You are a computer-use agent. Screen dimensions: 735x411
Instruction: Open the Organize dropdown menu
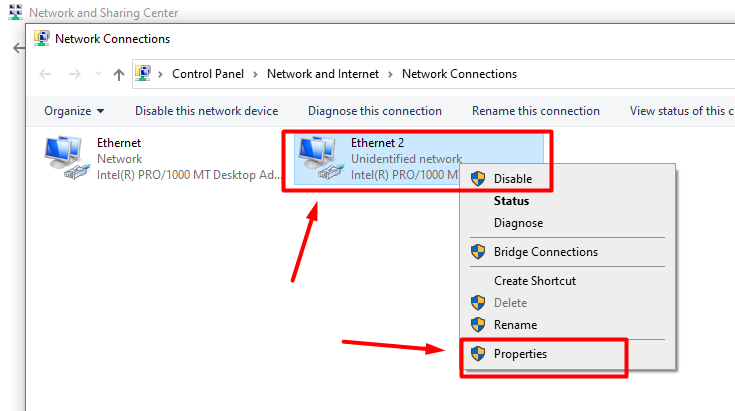click(x=74, y=111)
